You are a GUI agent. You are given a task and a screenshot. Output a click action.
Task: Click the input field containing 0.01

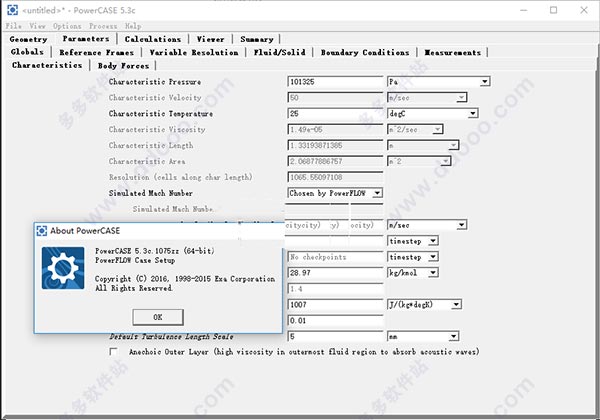[336, 321]
